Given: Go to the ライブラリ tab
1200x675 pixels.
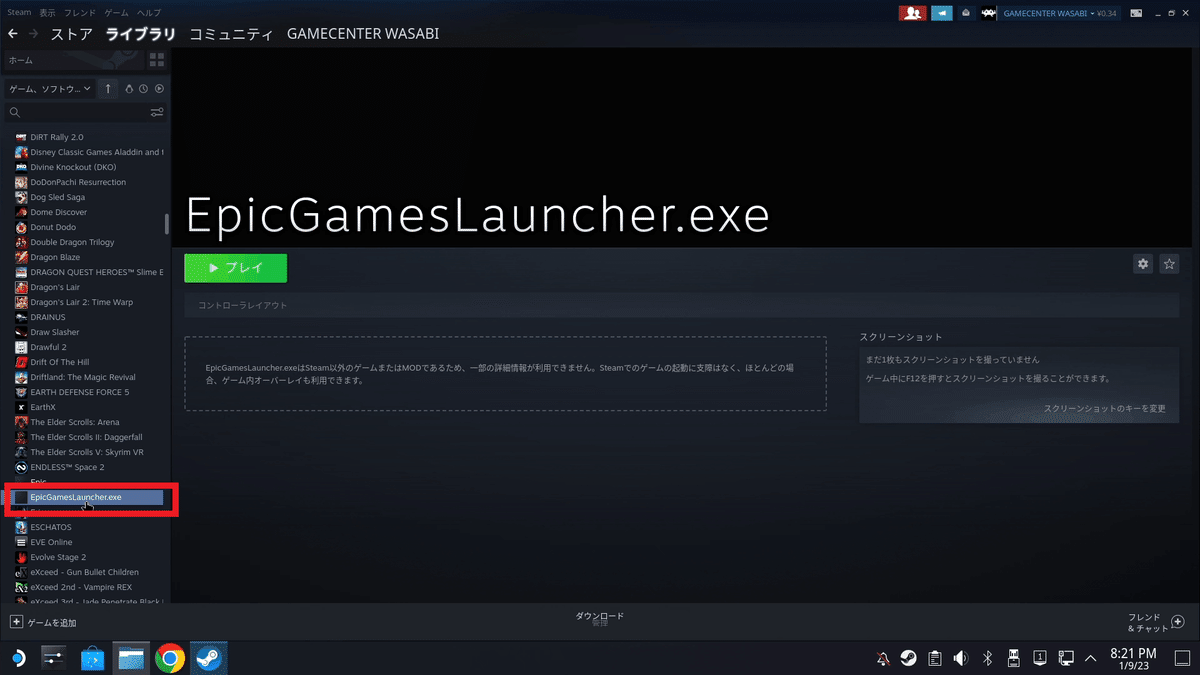Looking at the screenshot, I should (x=141, y=34).
